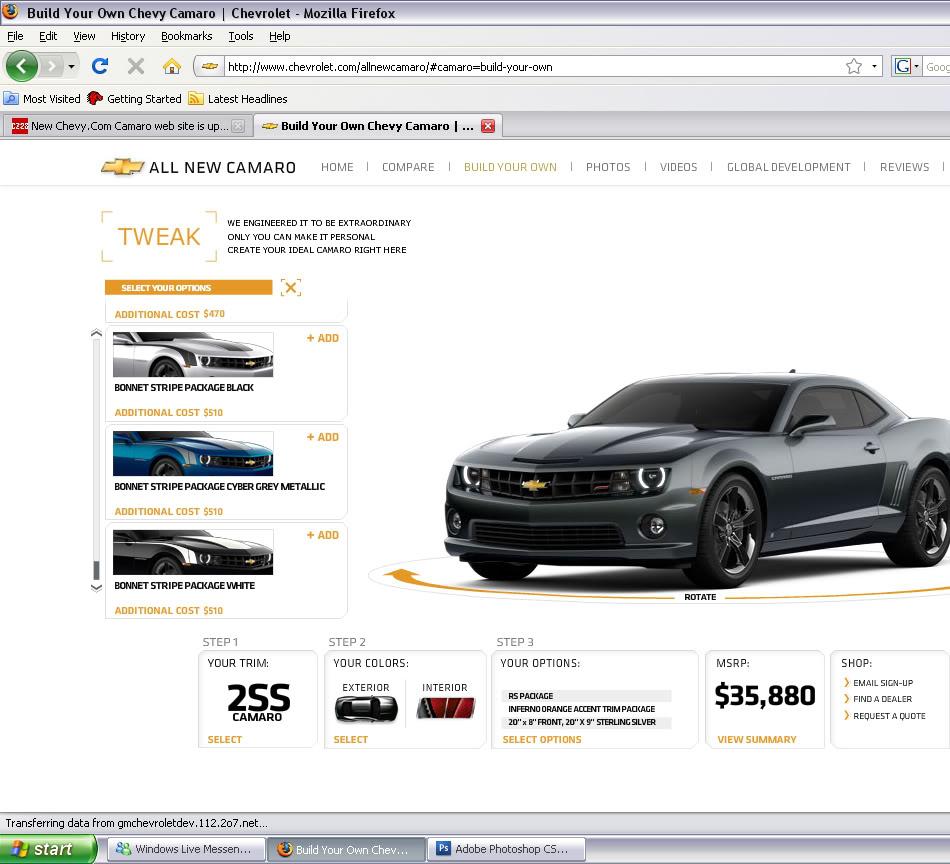The height and width of the screenshot is (864, 950).
Task: Open the REVIEWS section
Action: coord(904,167)
